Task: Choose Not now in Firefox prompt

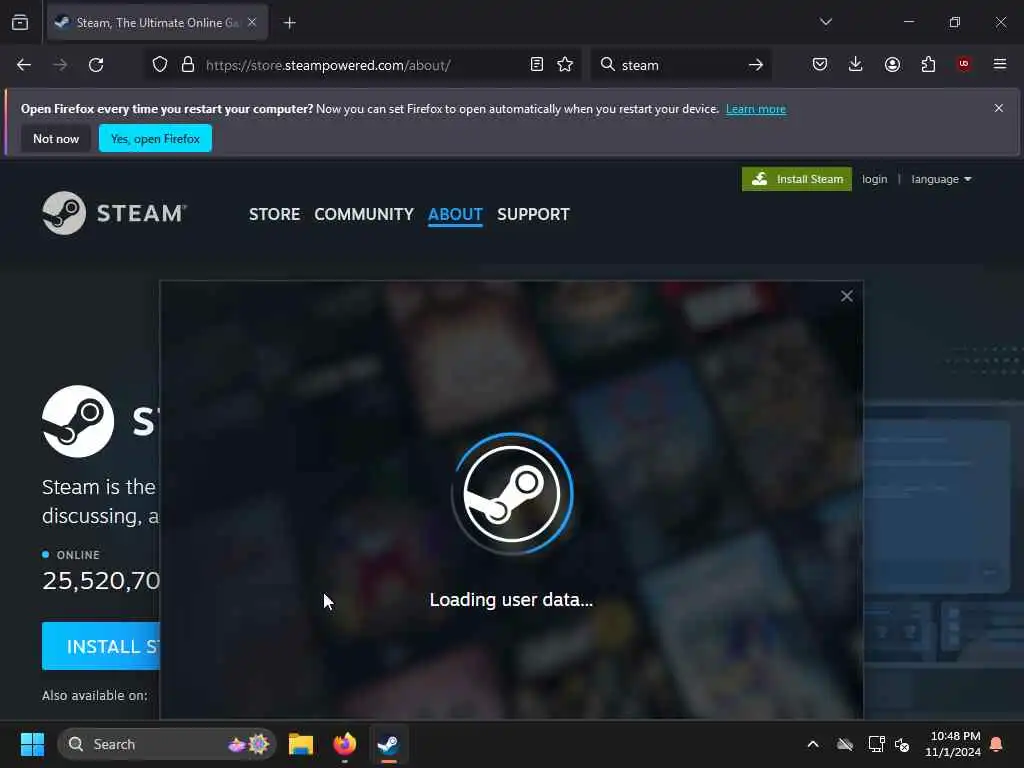Action: click(56, 138)
